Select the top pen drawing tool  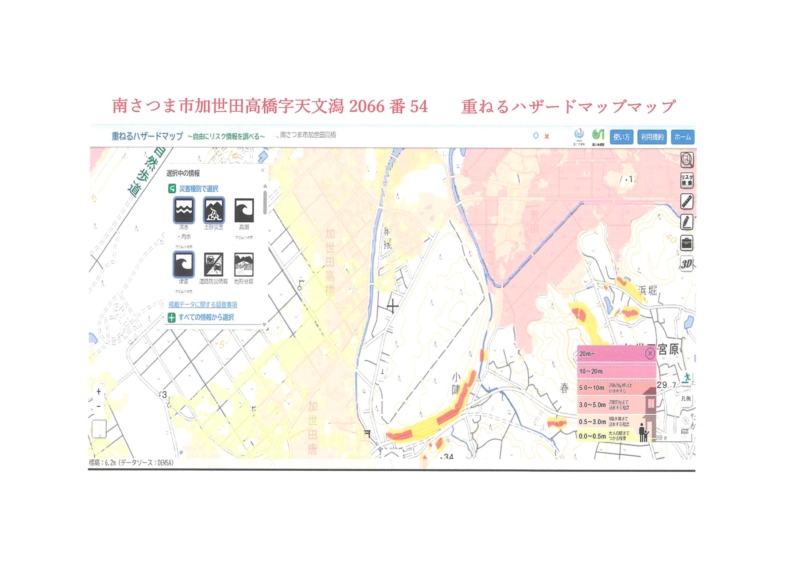[687, 201]
